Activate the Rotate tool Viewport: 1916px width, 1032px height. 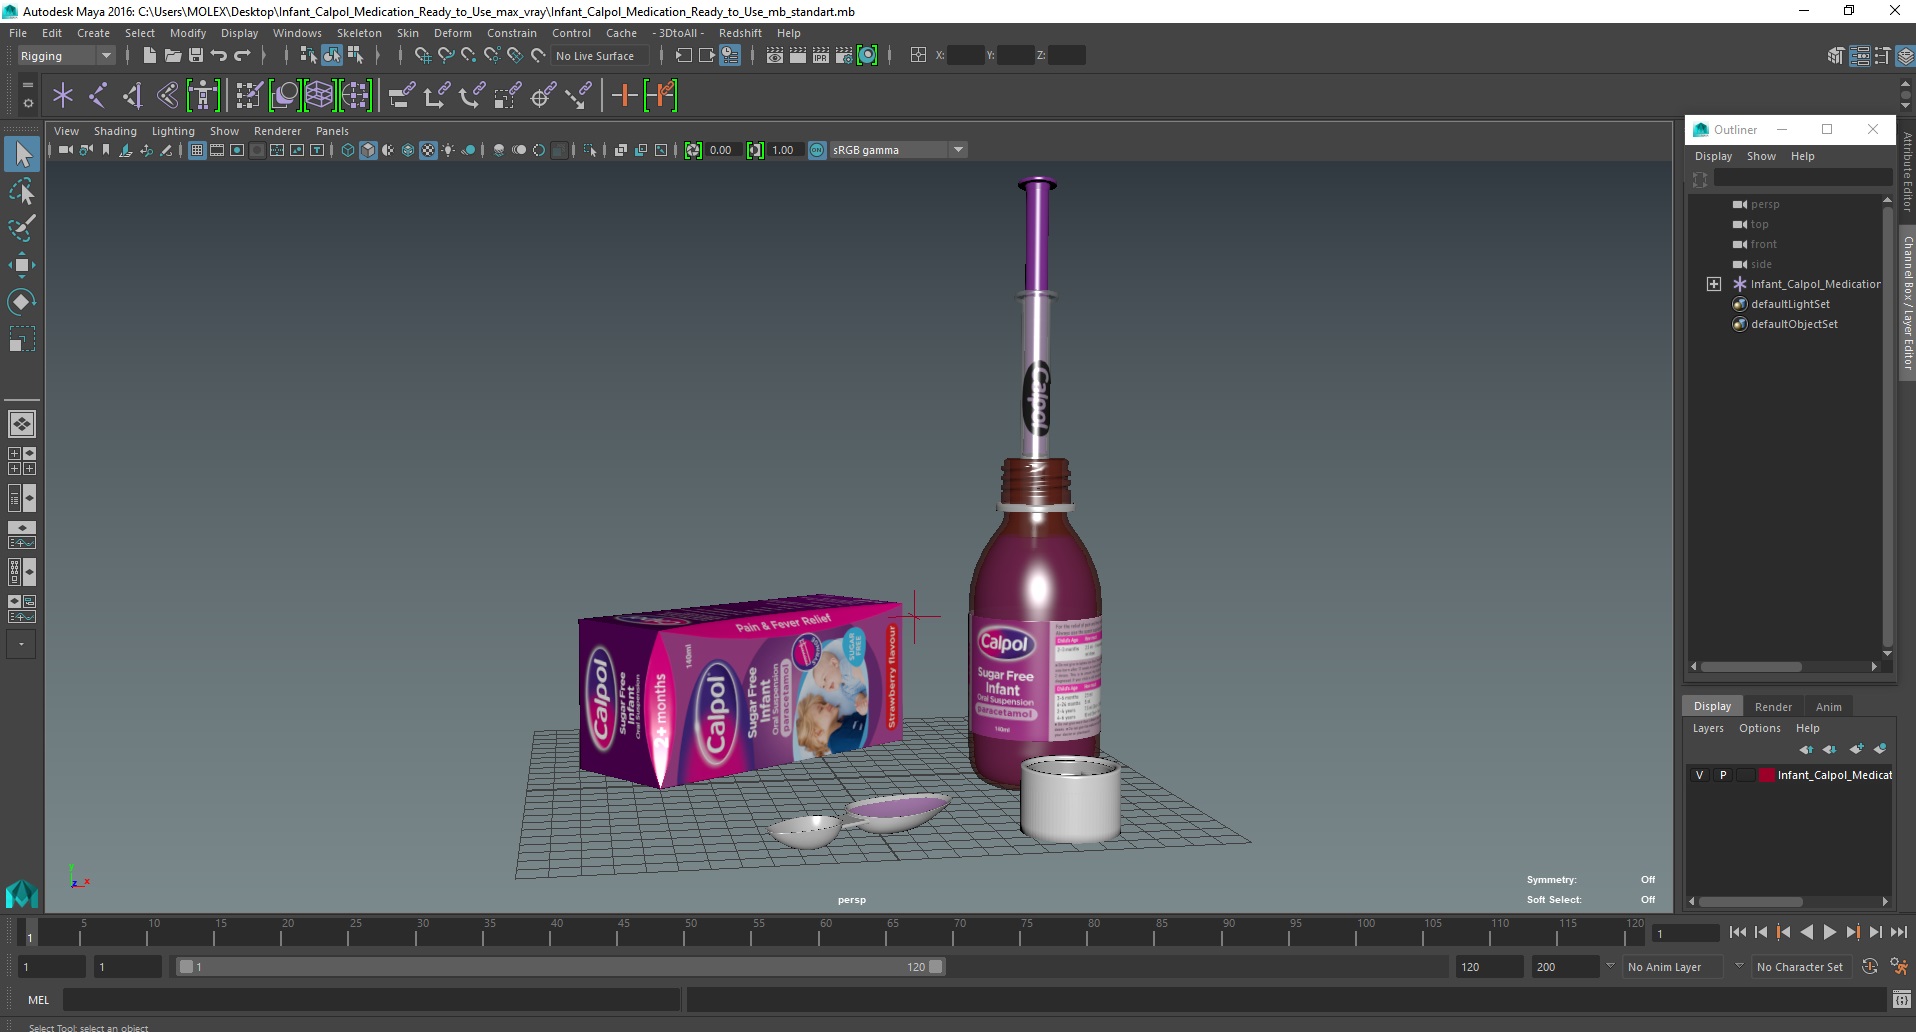click(22, 302)
